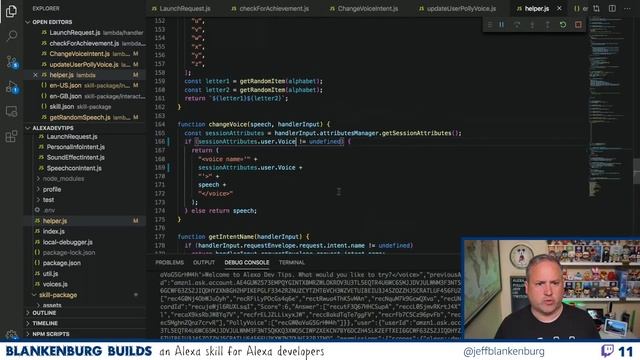The height and width of the screenshot is (360, 640).
Task: Open index.js in file tree
Action: 53,231
